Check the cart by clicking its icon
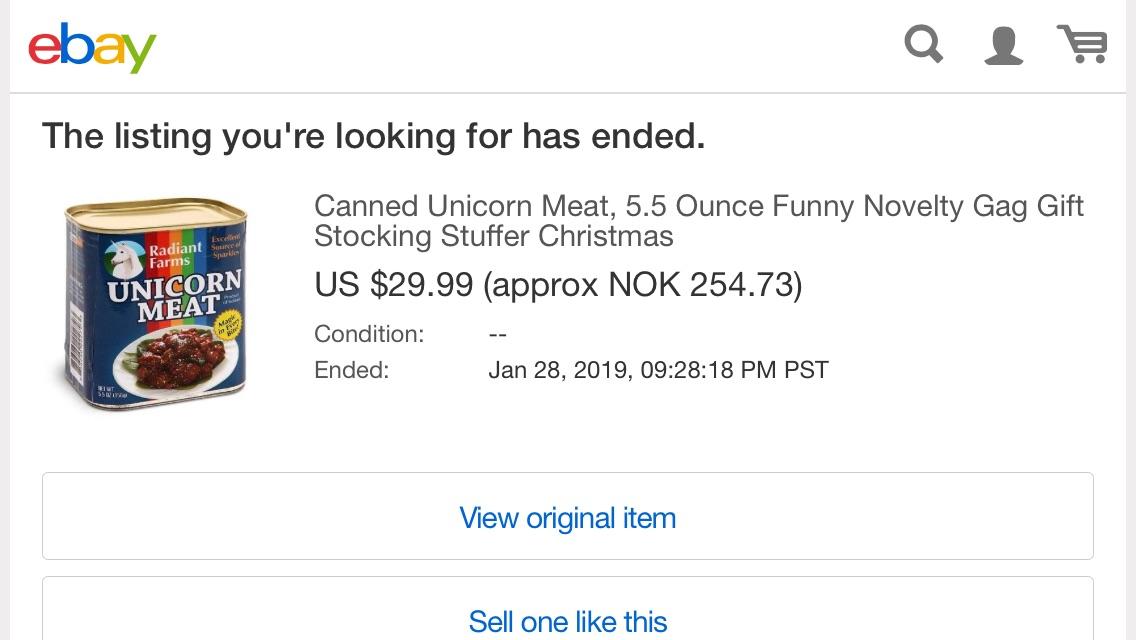This screenshot has width=1136, height=640. [1082, 45]
